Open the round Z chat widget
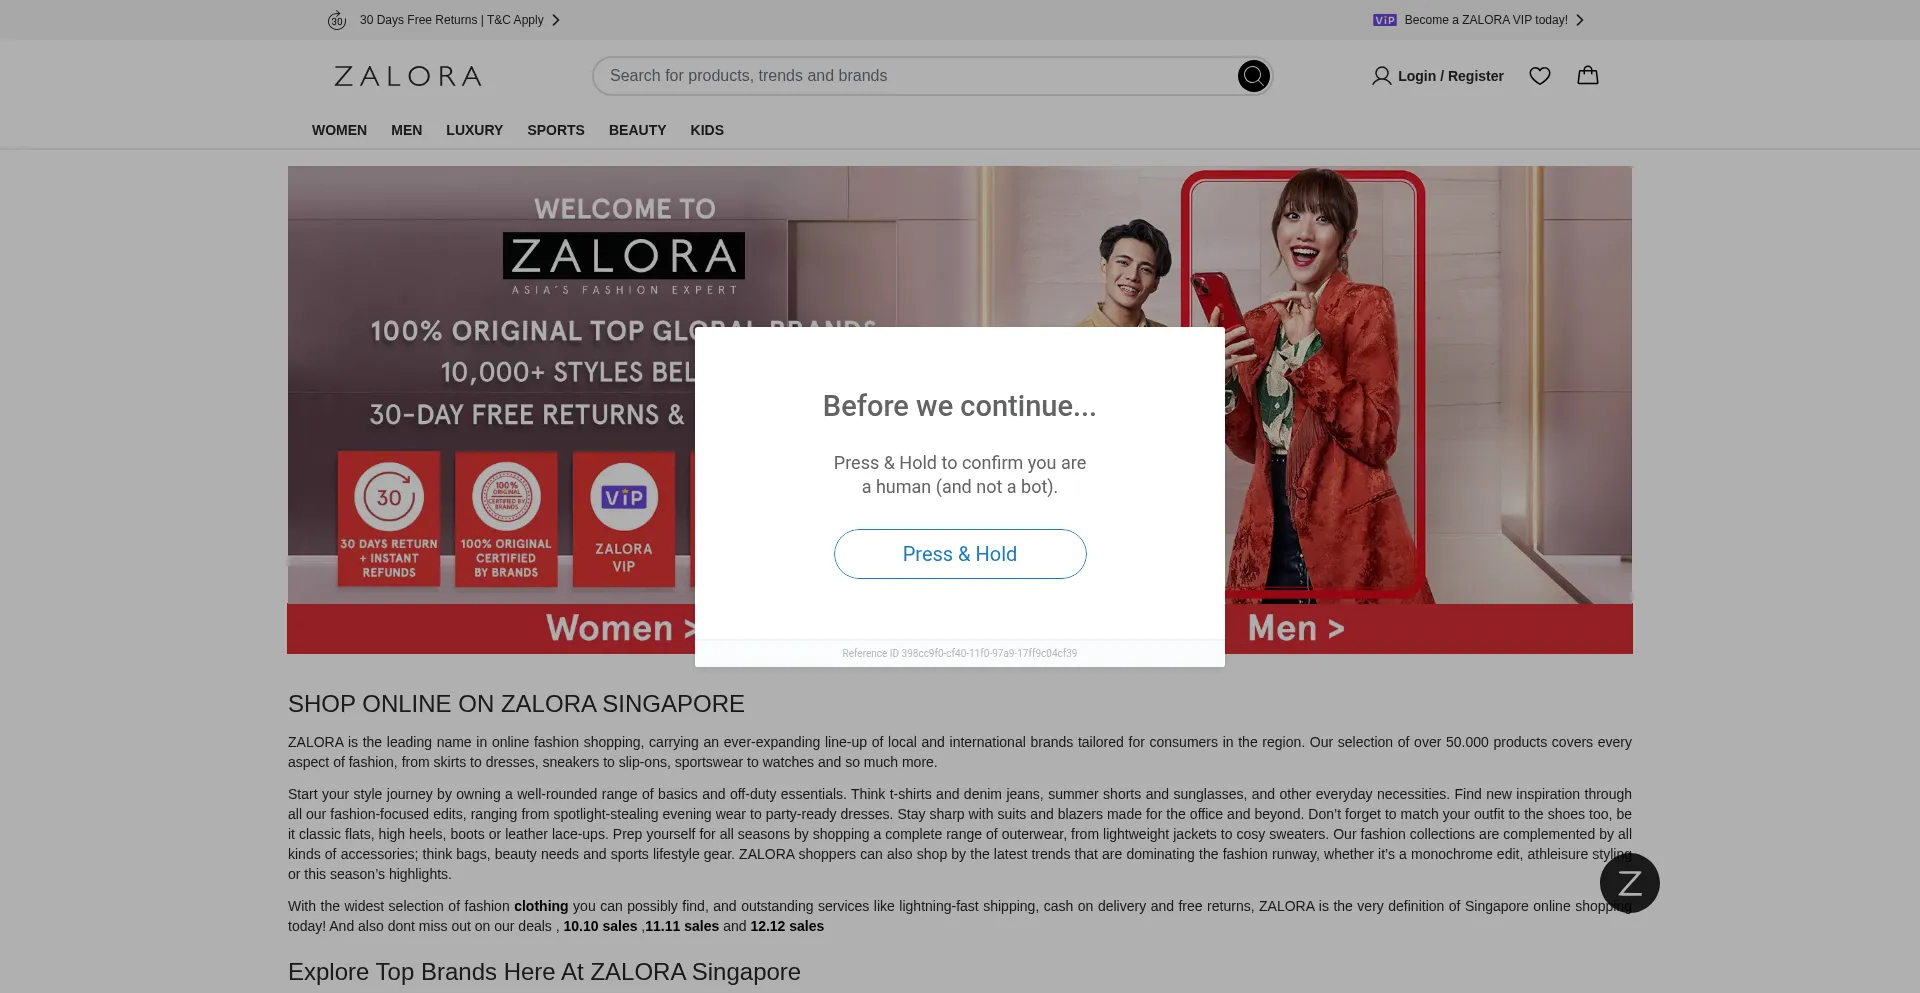The image size is (1920, 993). click(1630, 883)
